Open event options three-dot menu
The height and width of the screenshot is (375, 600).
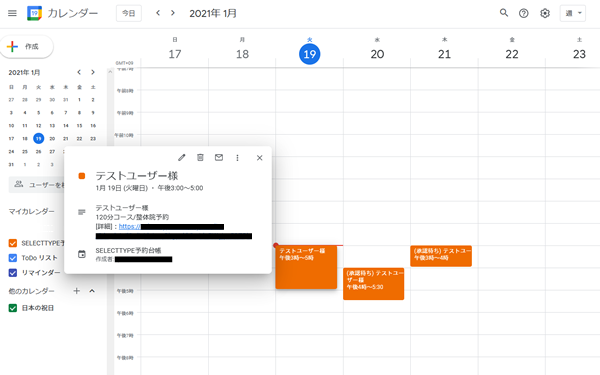(237, 158)
